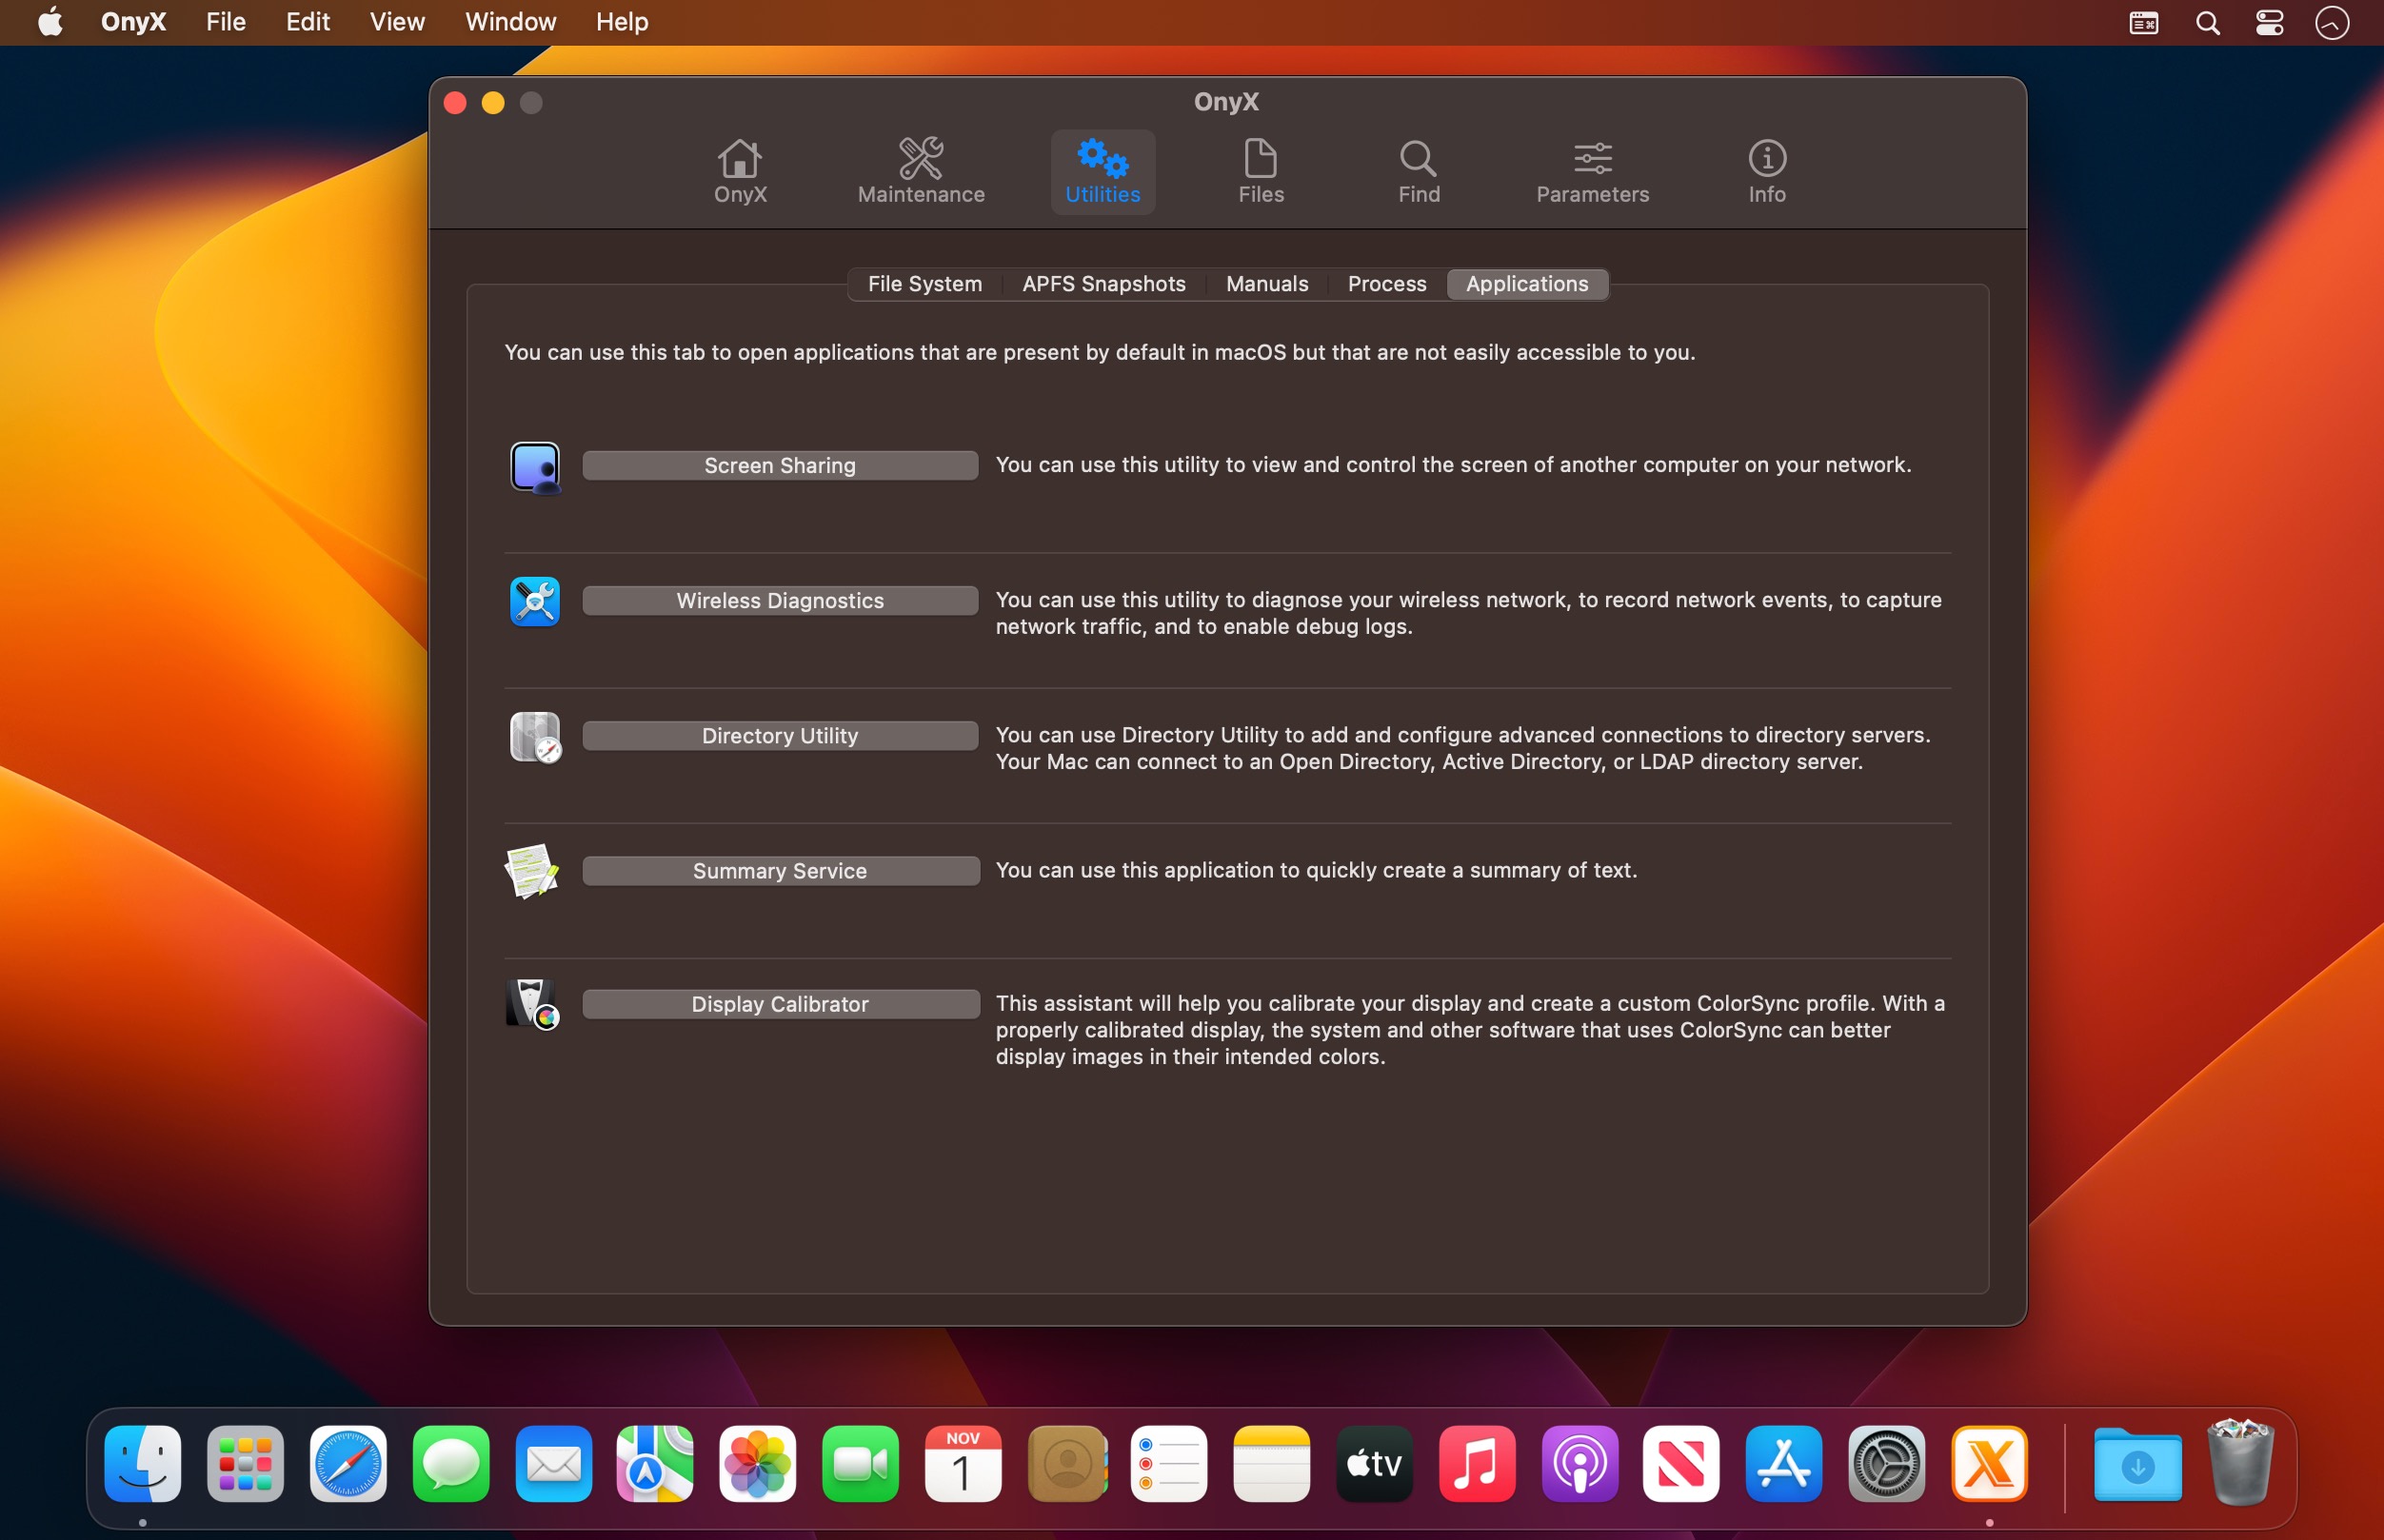Click the Wireless Diagnostics app icon
The height and width of the screenshot is (1540, 2384).
(x=535, y=601)
